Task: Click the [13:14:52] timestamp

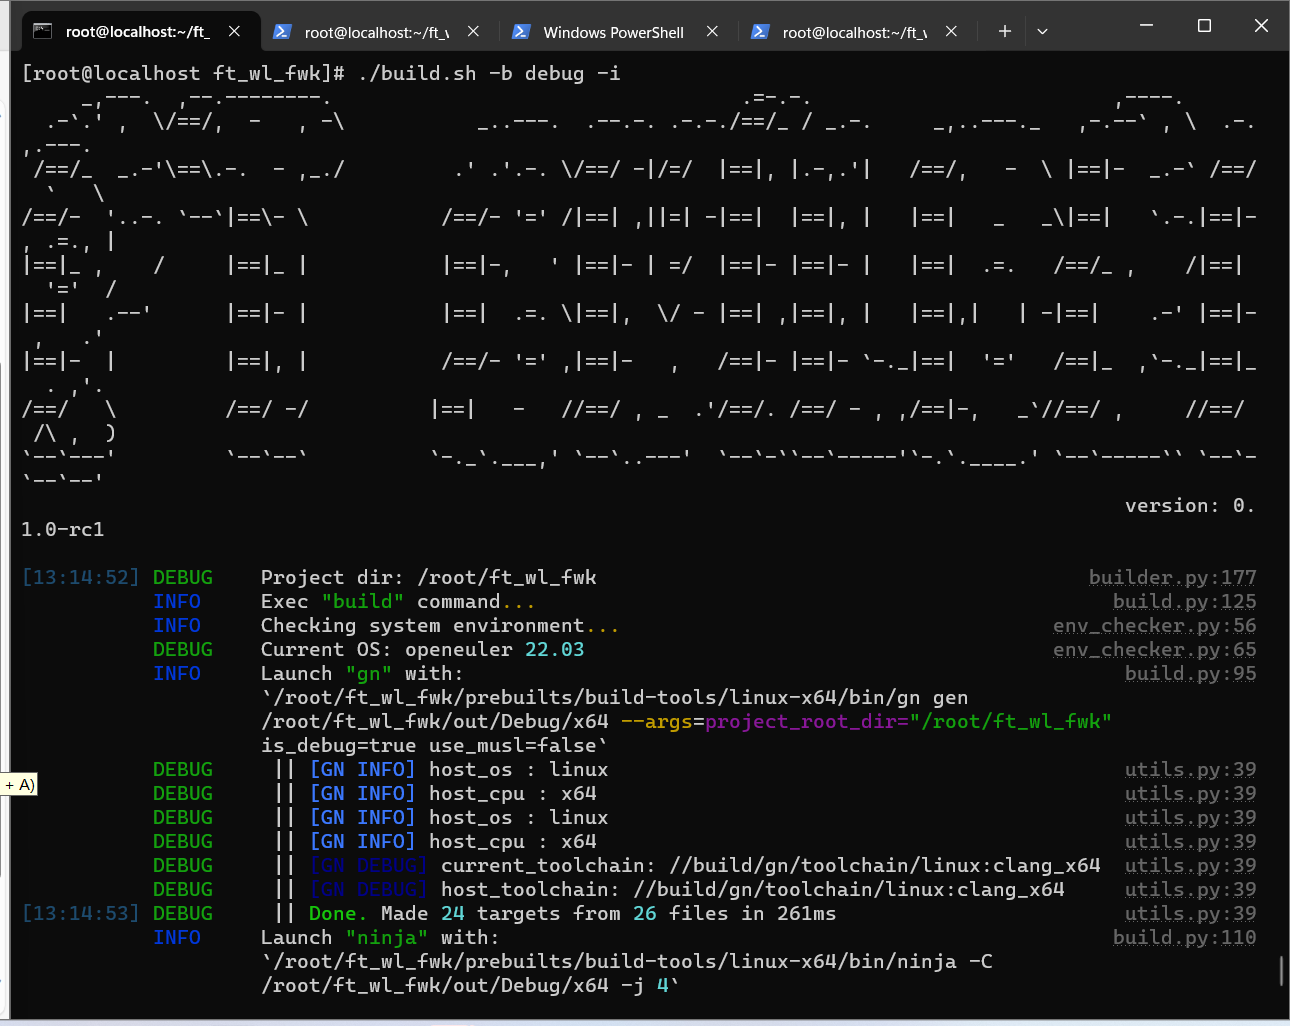Action: click(x=81, y=577)
